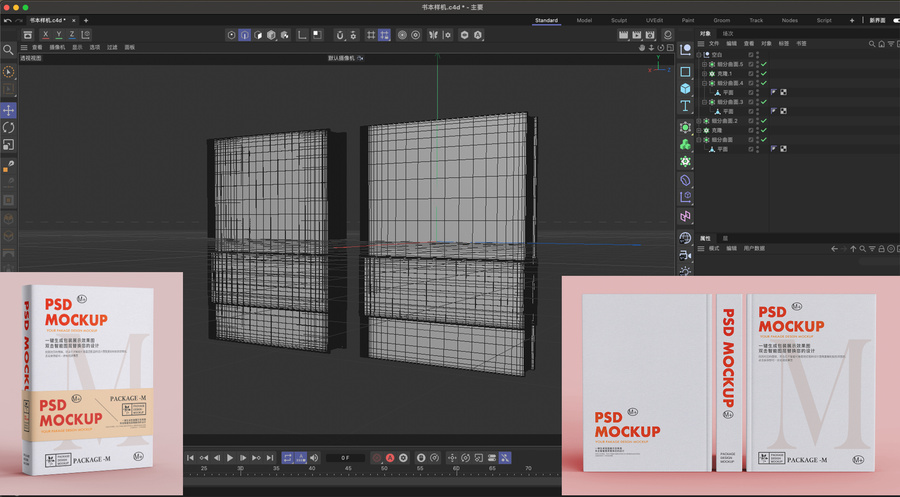Open the 摄像机 menu in the viewport
Viewport: 900px width, 497px height.
point(57,48)
